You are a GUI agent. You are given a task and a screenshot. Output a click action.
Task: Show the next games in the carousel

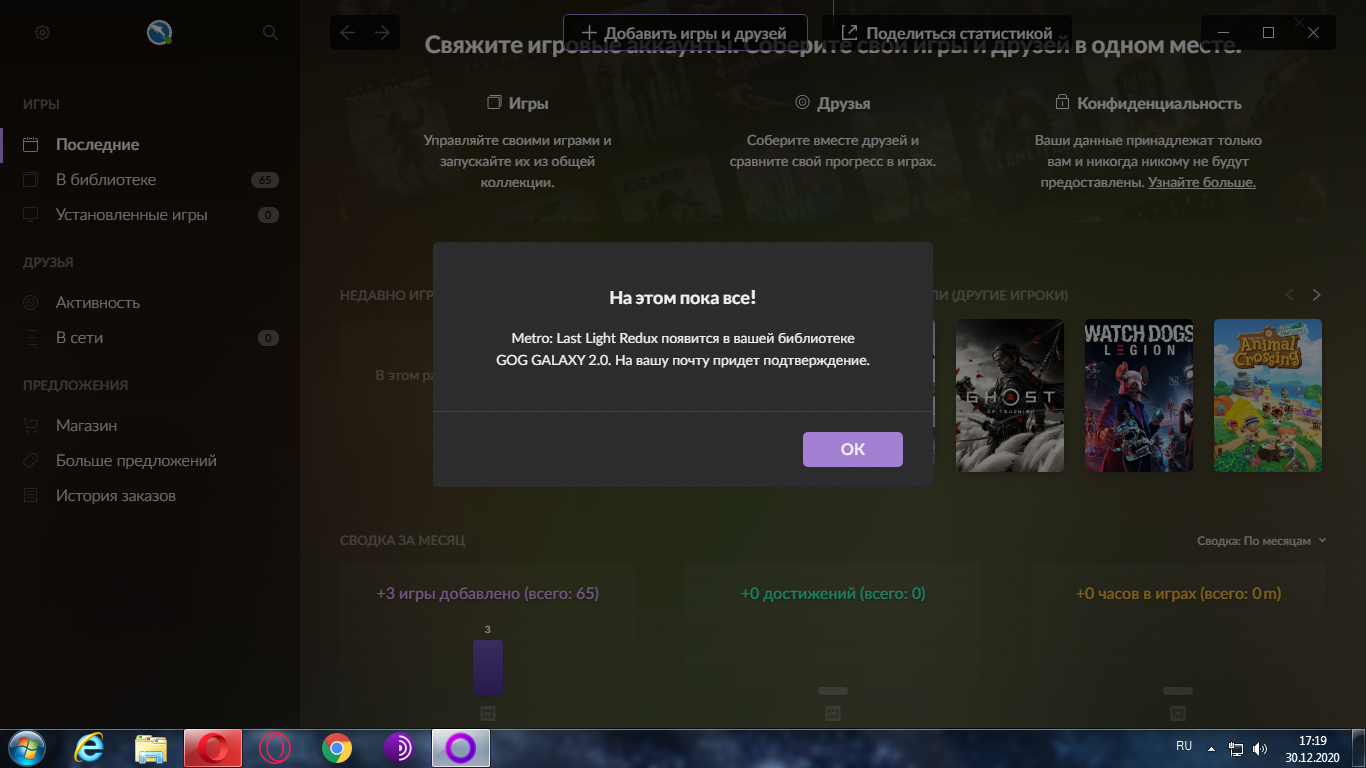1316,295
